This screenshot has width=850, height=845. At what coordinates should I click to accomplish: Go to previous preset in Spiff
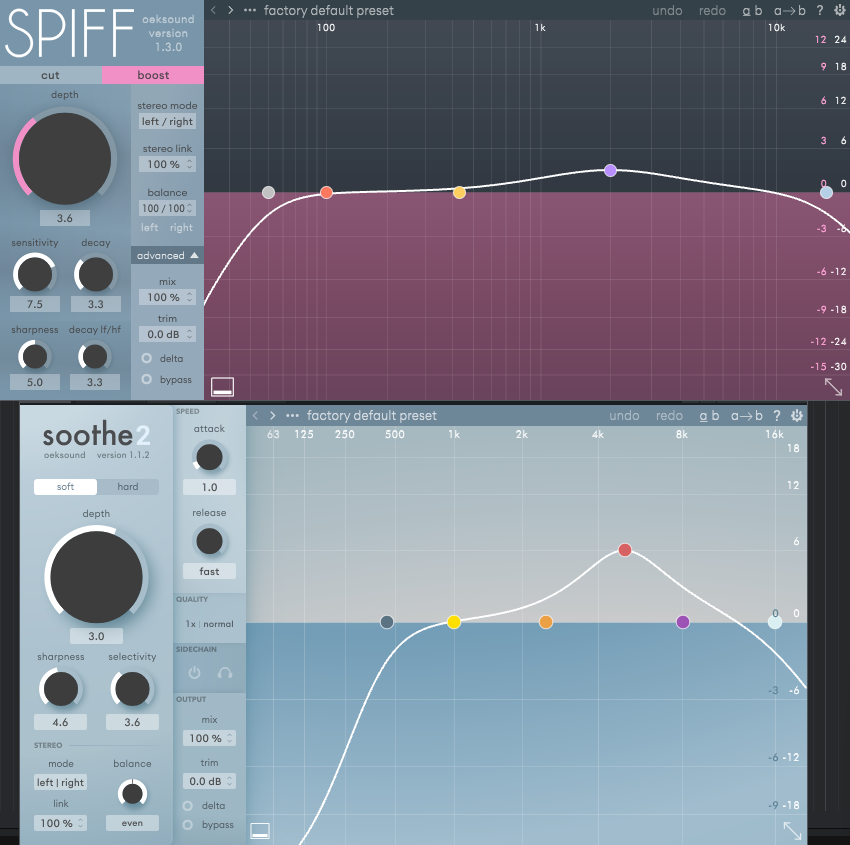point(214,10)
